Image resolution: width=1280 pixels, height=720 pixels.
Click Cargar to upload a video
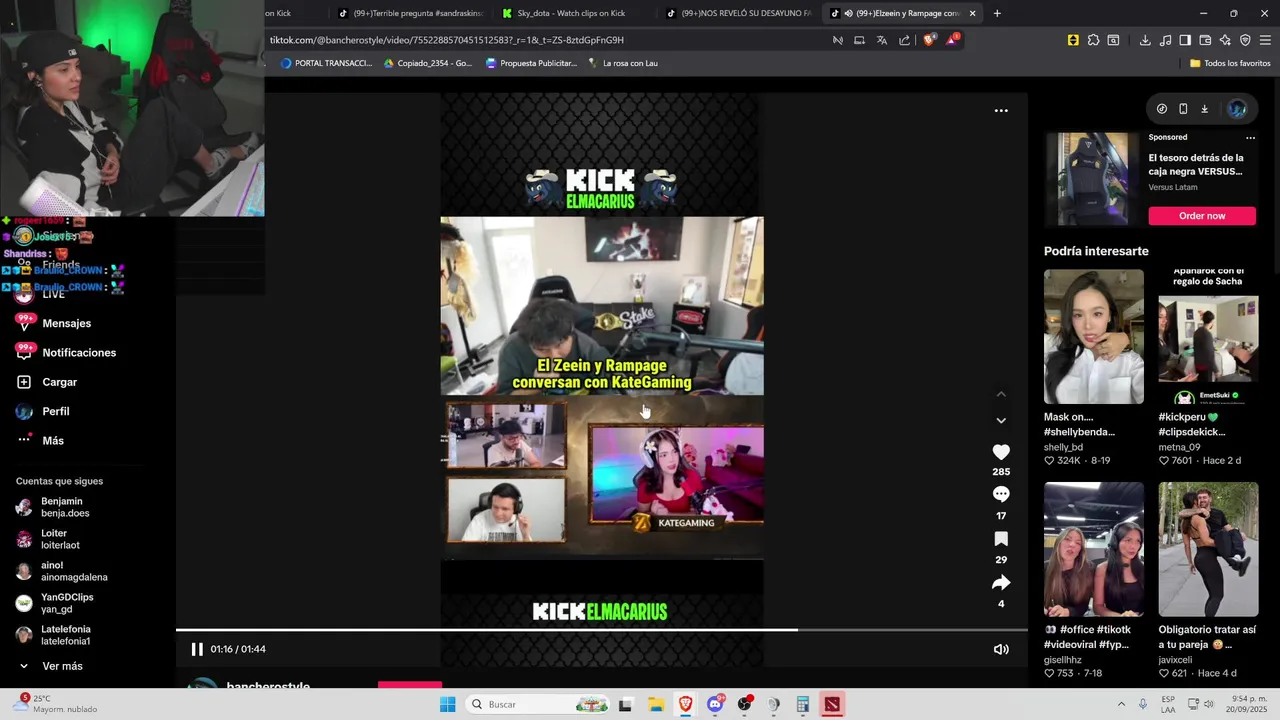[59, 382]
